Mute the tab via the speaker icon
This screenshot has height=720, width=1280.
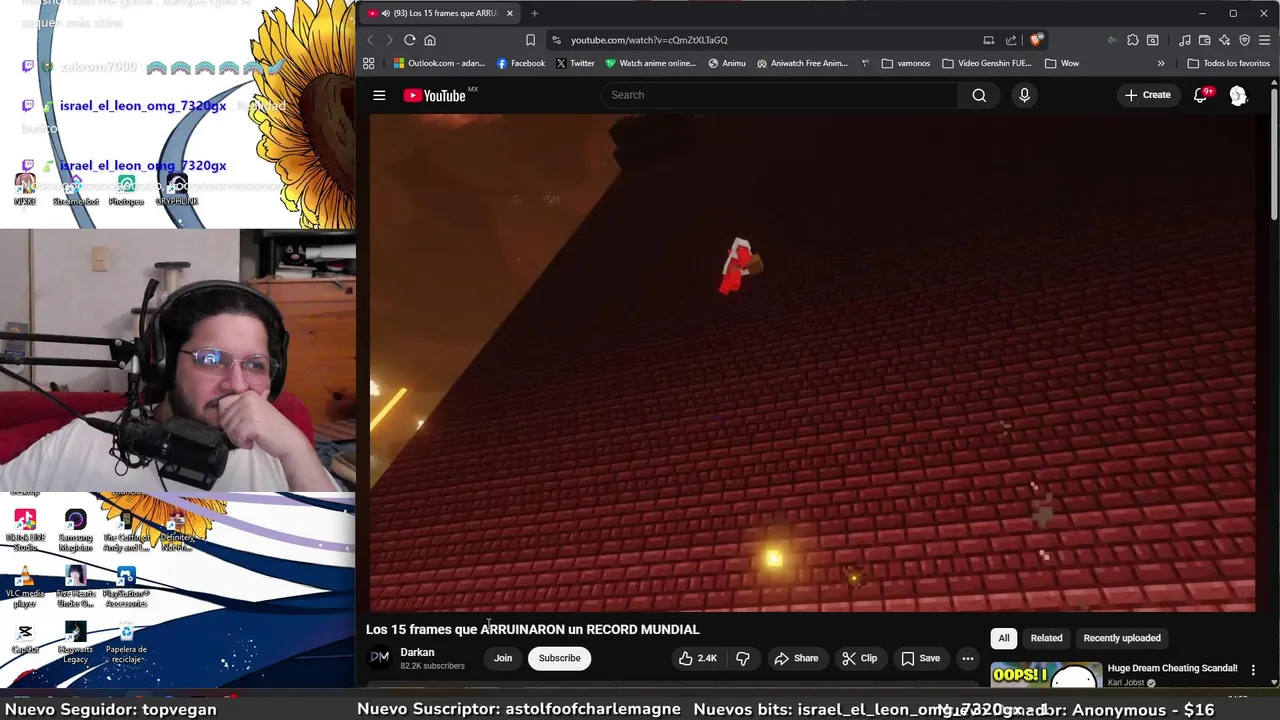click(x=386, y=13)
